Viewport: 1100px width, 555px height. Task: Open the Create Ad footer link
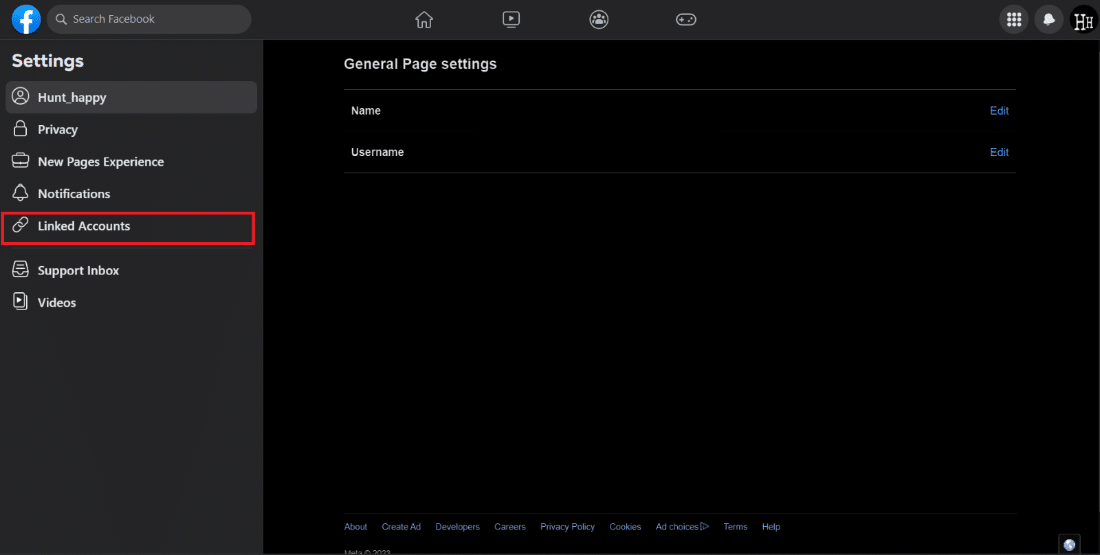click(x=401, y=527)
